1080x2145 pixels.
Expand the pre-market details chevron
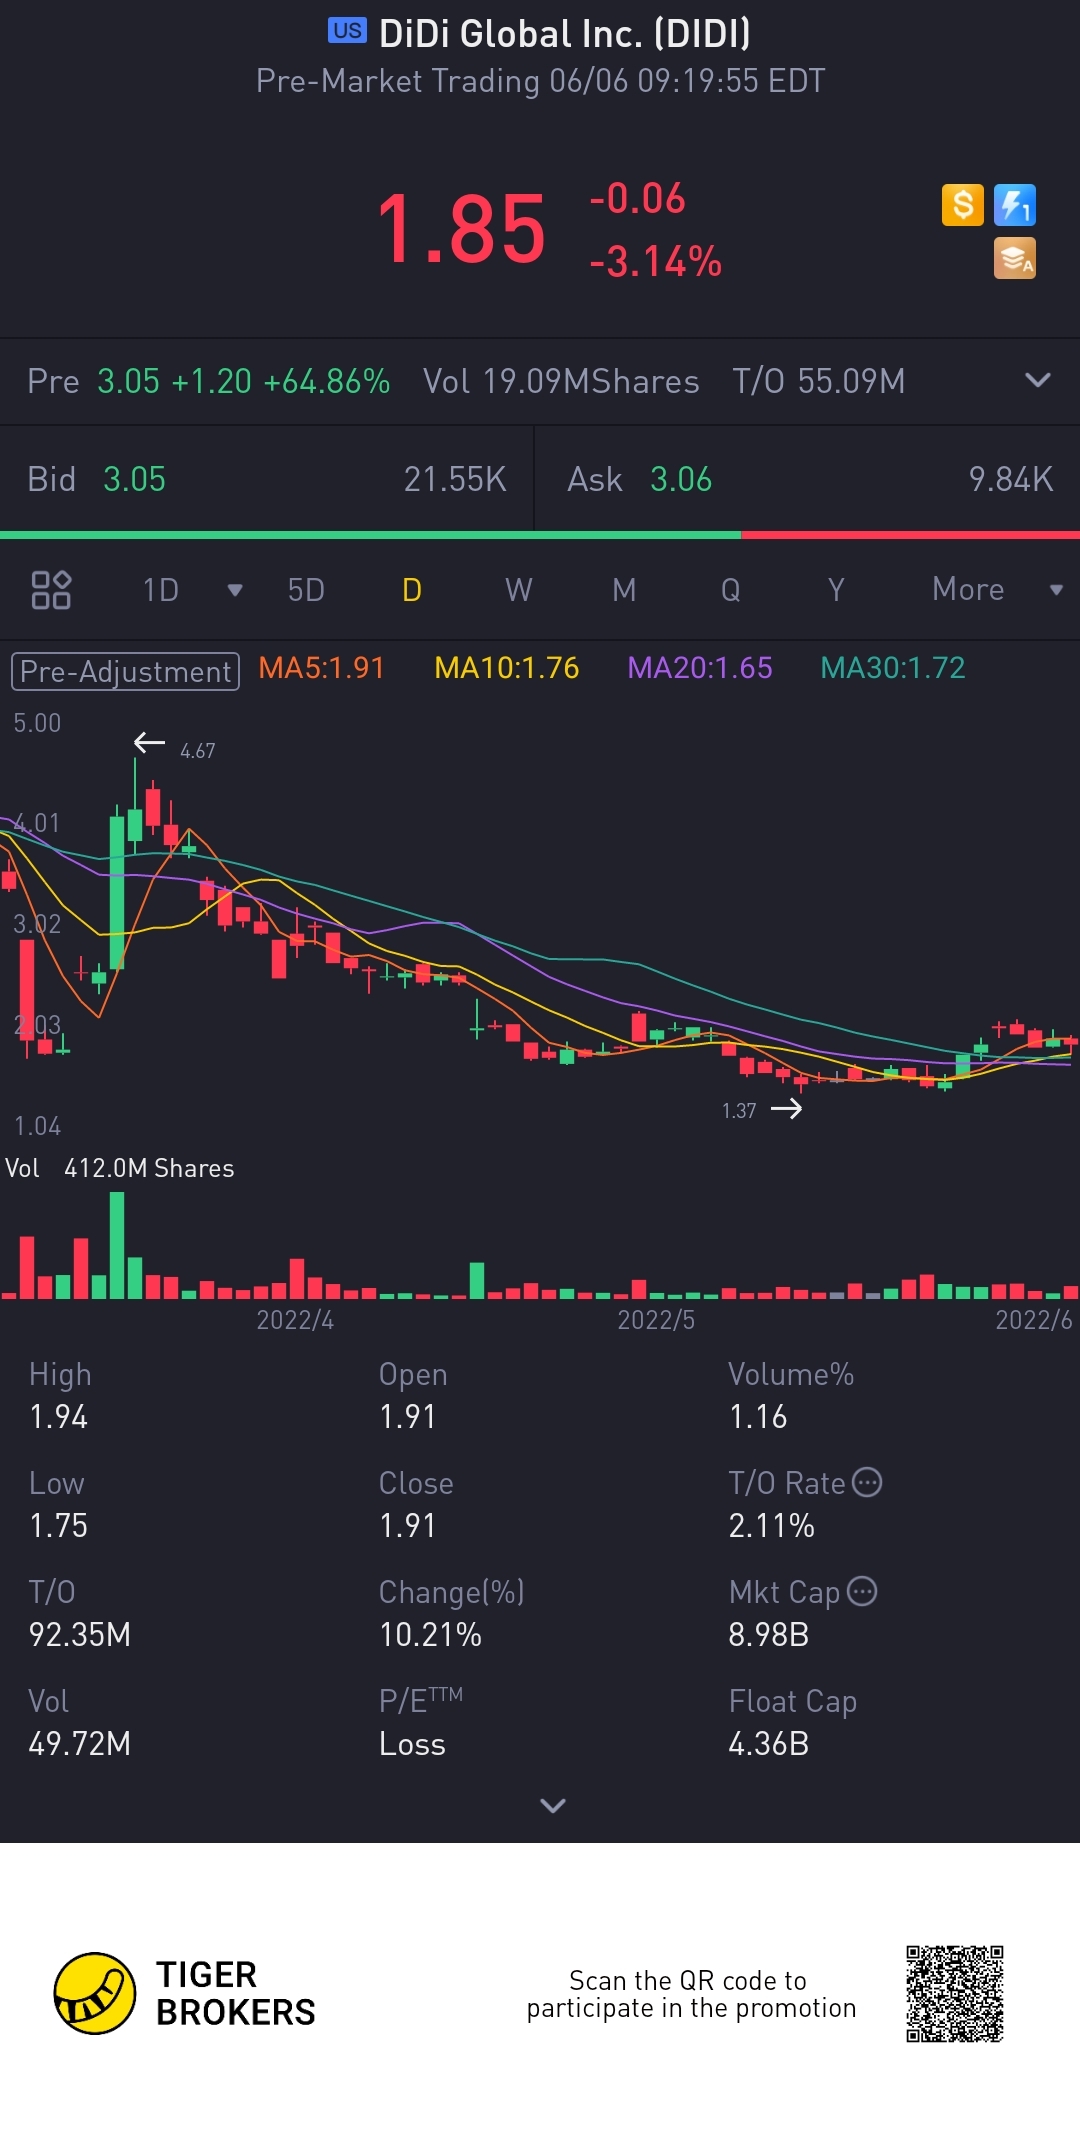click(x=1038, y=380)
